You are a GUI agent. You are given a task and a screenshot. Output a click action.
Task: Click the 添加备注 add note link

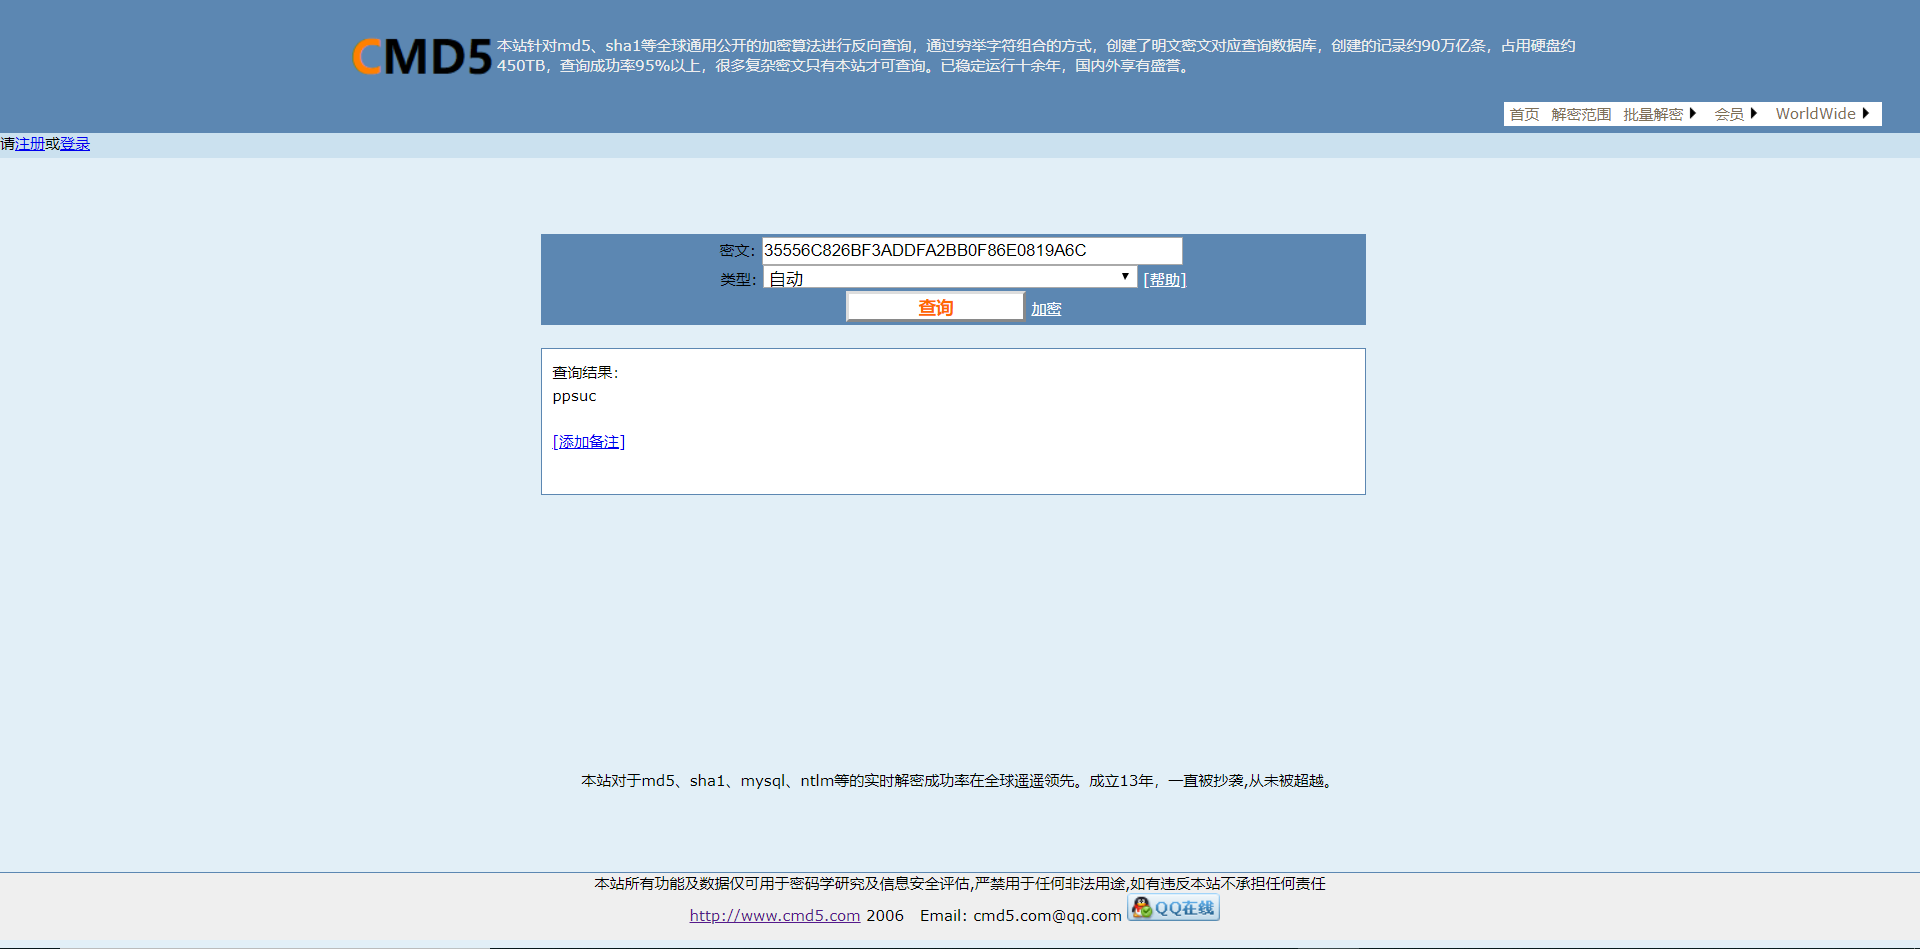click(589, 442)
